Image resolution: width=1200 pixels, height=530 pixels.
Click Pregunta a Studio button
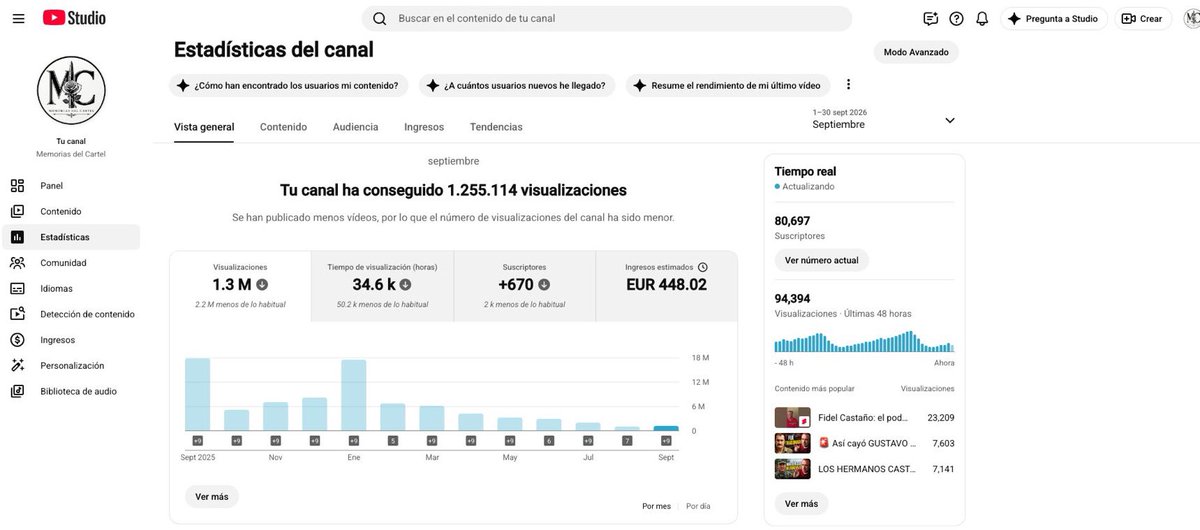point(1054,18)
